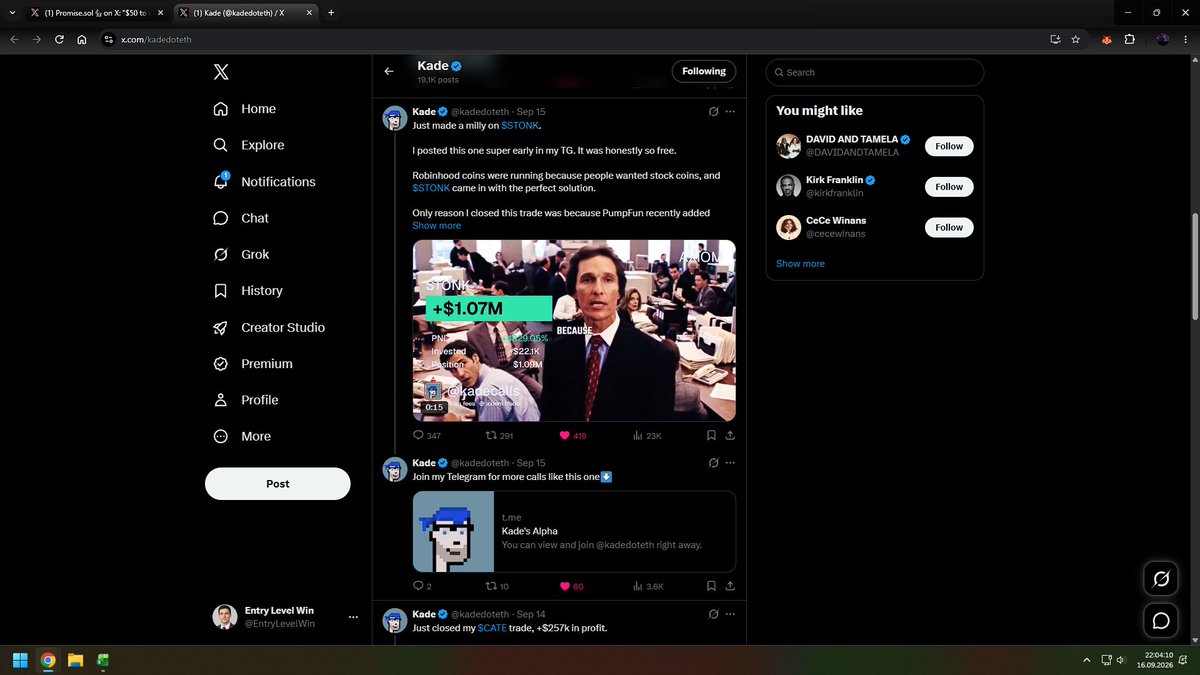View analytics of Telegram post (3.6K)

[x=648, y=586]
